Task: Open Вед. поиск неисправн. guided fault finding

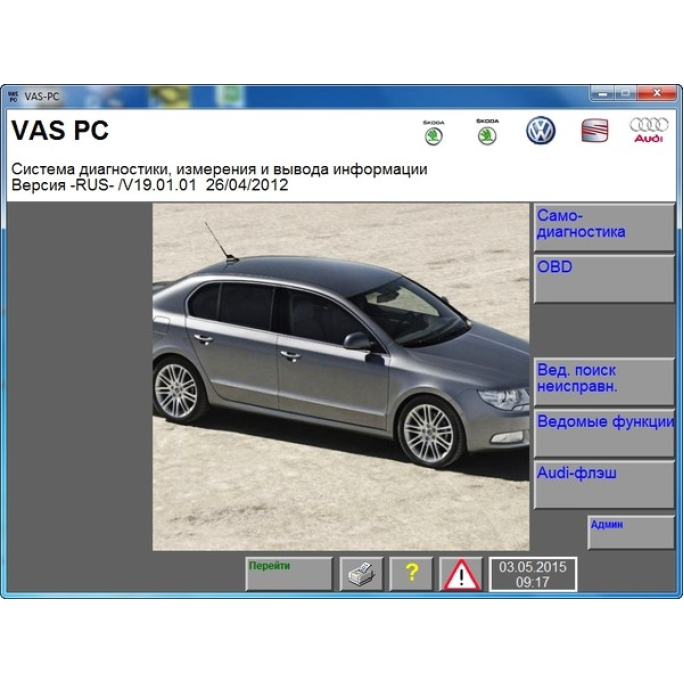Action: (604, 382)
